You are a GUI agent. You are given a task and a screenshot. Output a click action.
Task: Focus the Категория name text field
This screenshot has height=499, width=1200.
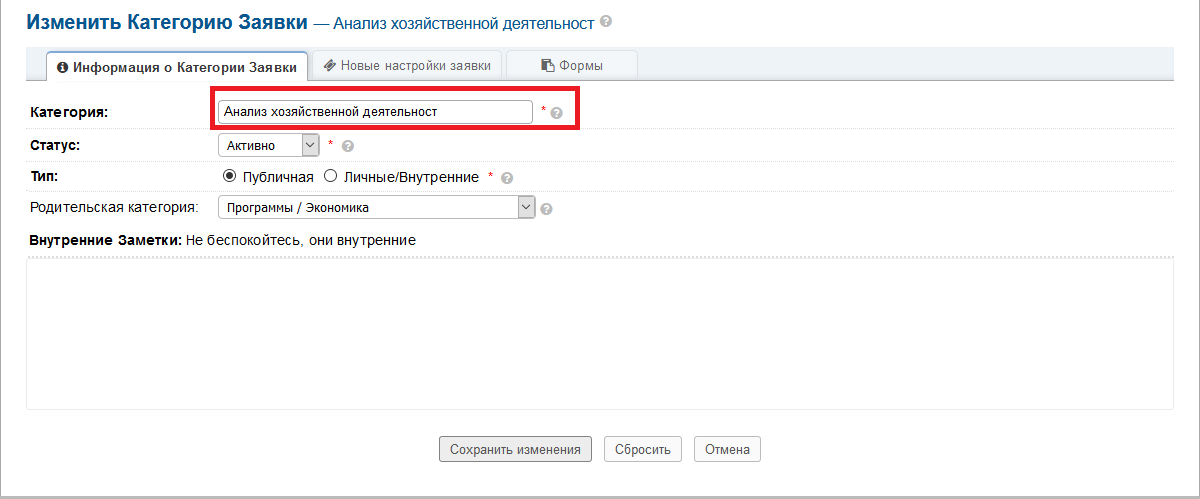coord(375,112)
